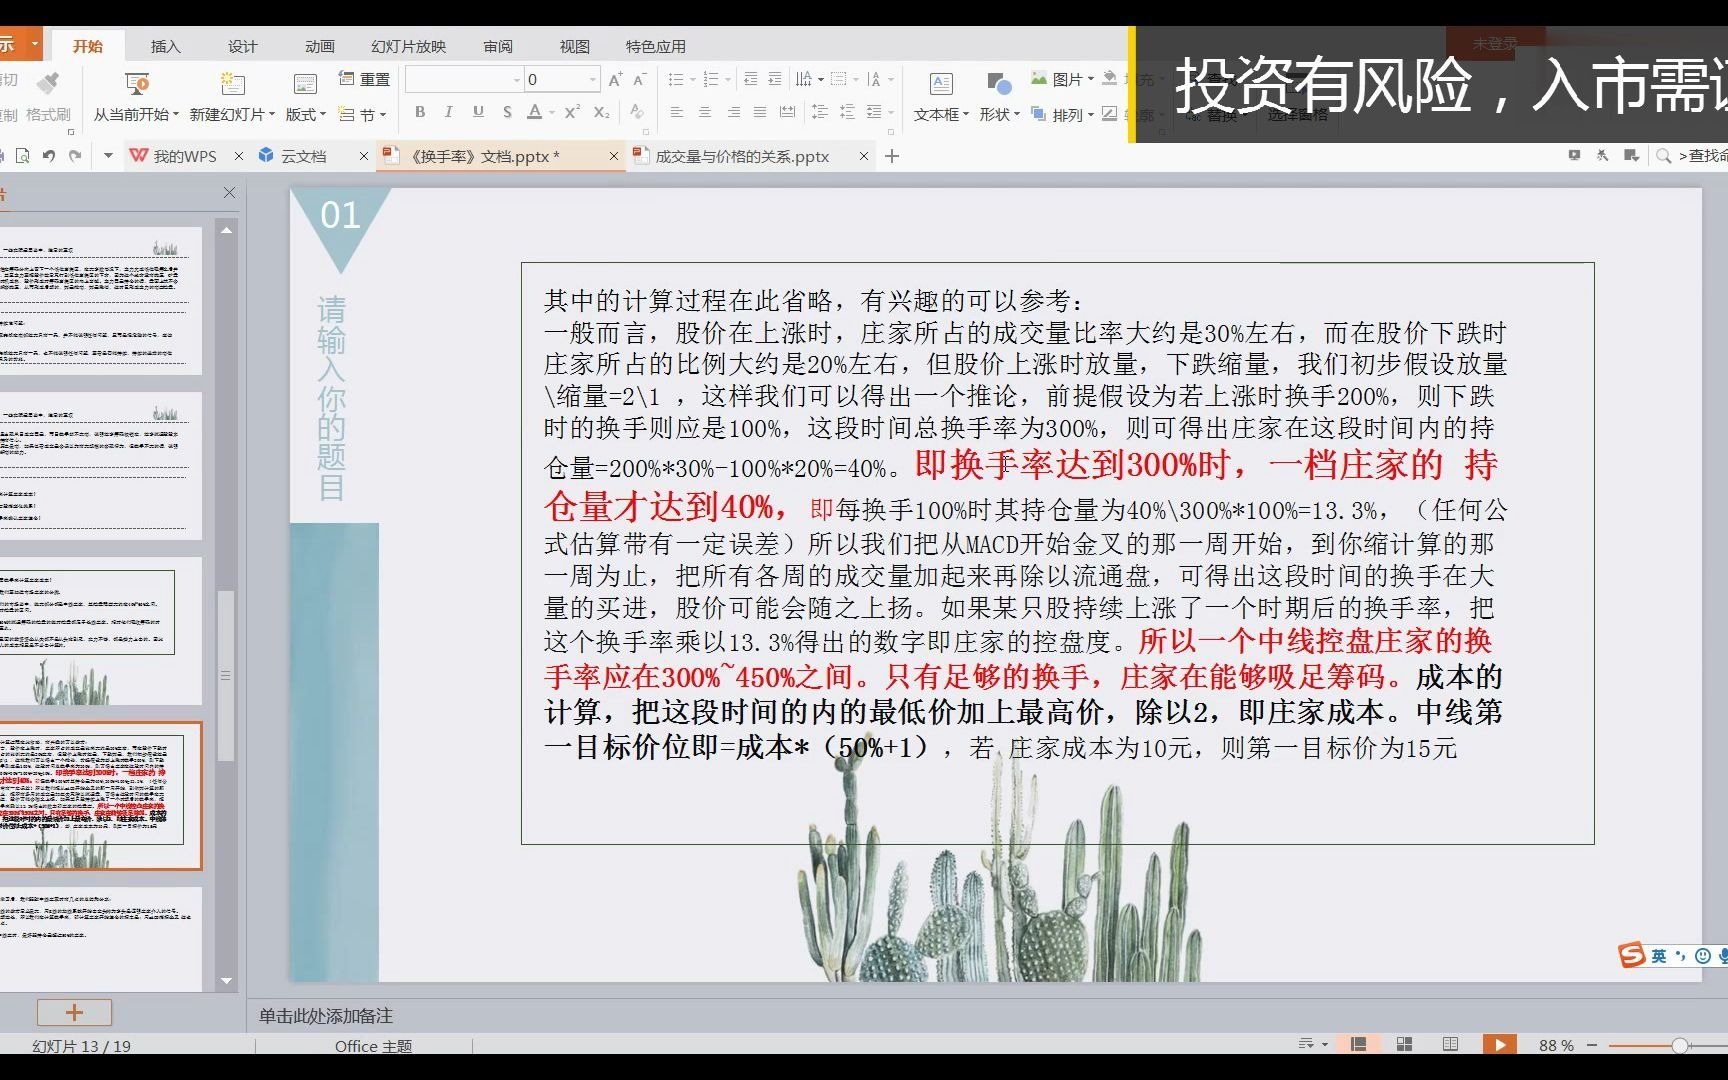Click the Clear Formatting icon
Viewport: 1728px width, 1080px height.
[x=636, y=112]
